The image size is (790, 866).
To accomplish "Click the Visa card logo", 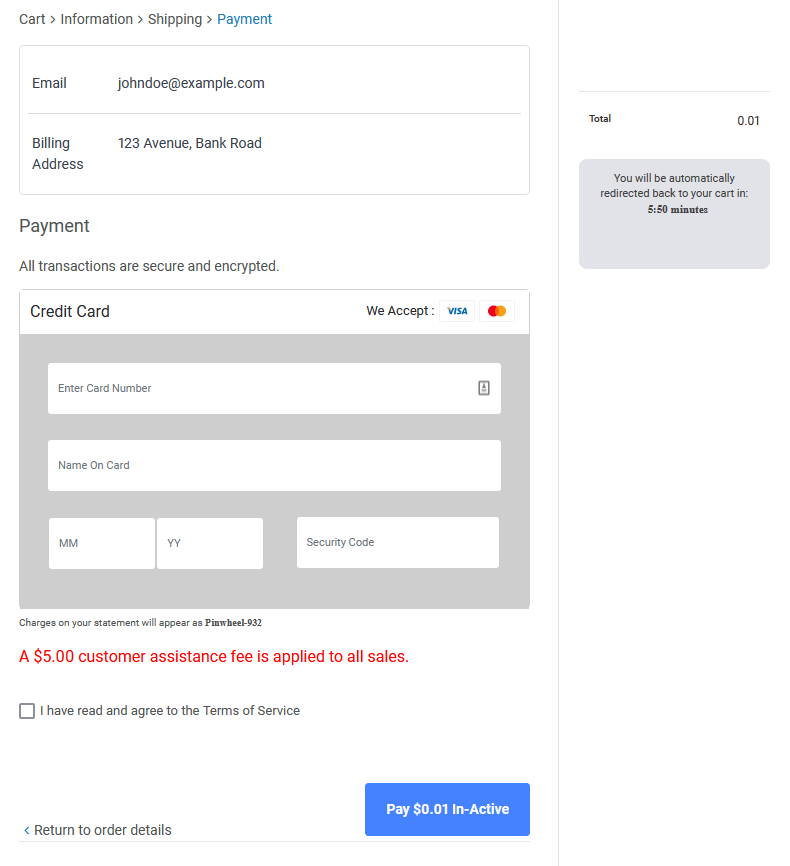I will coord(457,311).
